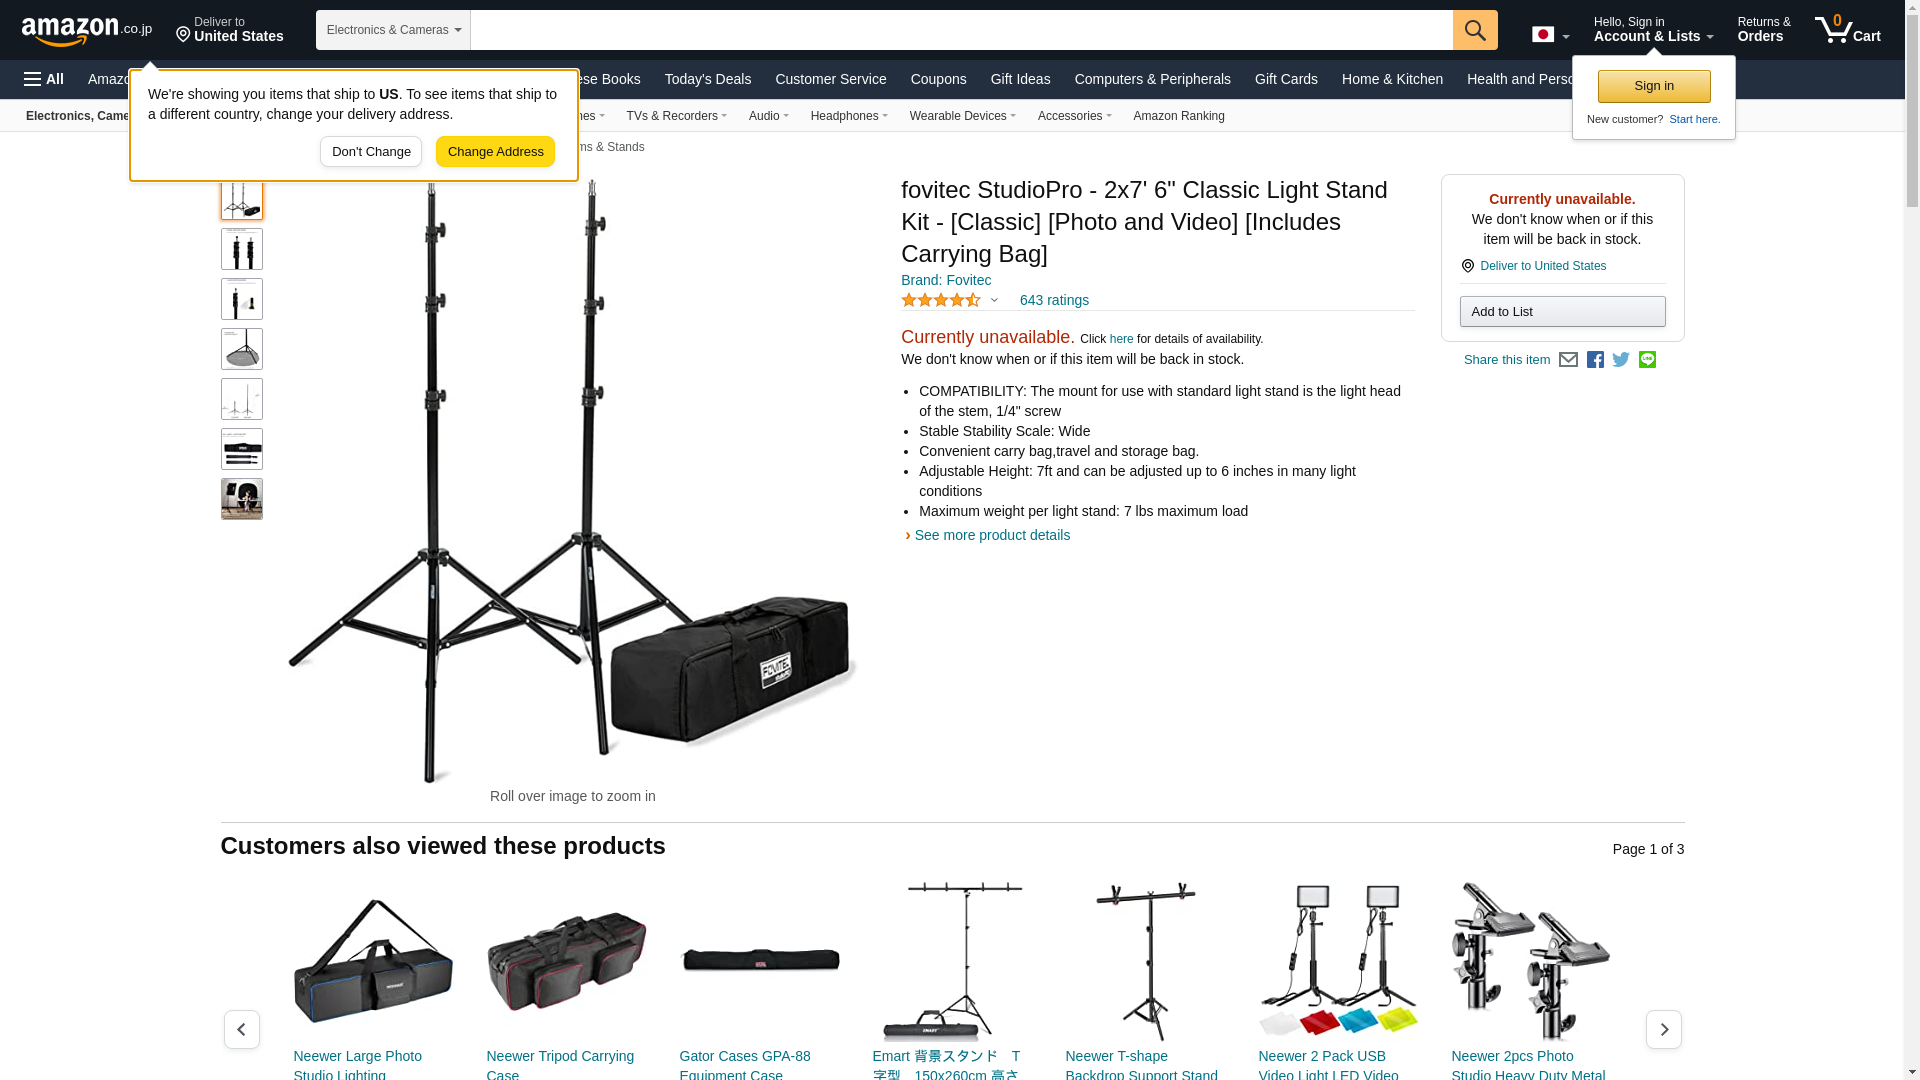Select the carrying bag product thumbnail
Image resolution: width=1920 pixels, height=1080 pixels.
pos(242,449)
